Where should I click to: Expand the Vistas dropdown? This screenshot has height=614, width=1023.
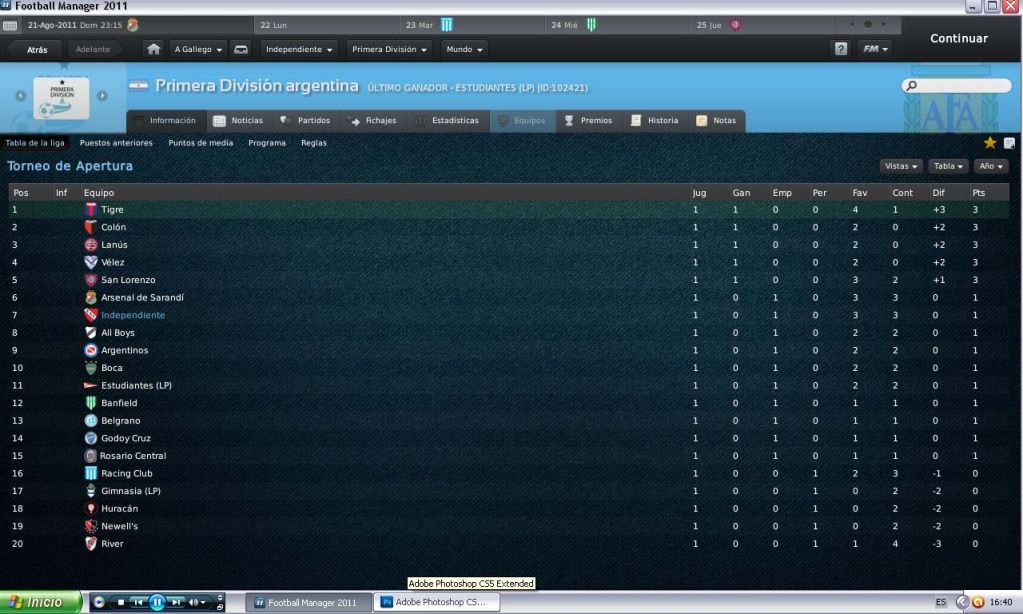pyautogui.click(x=901, y=166)
